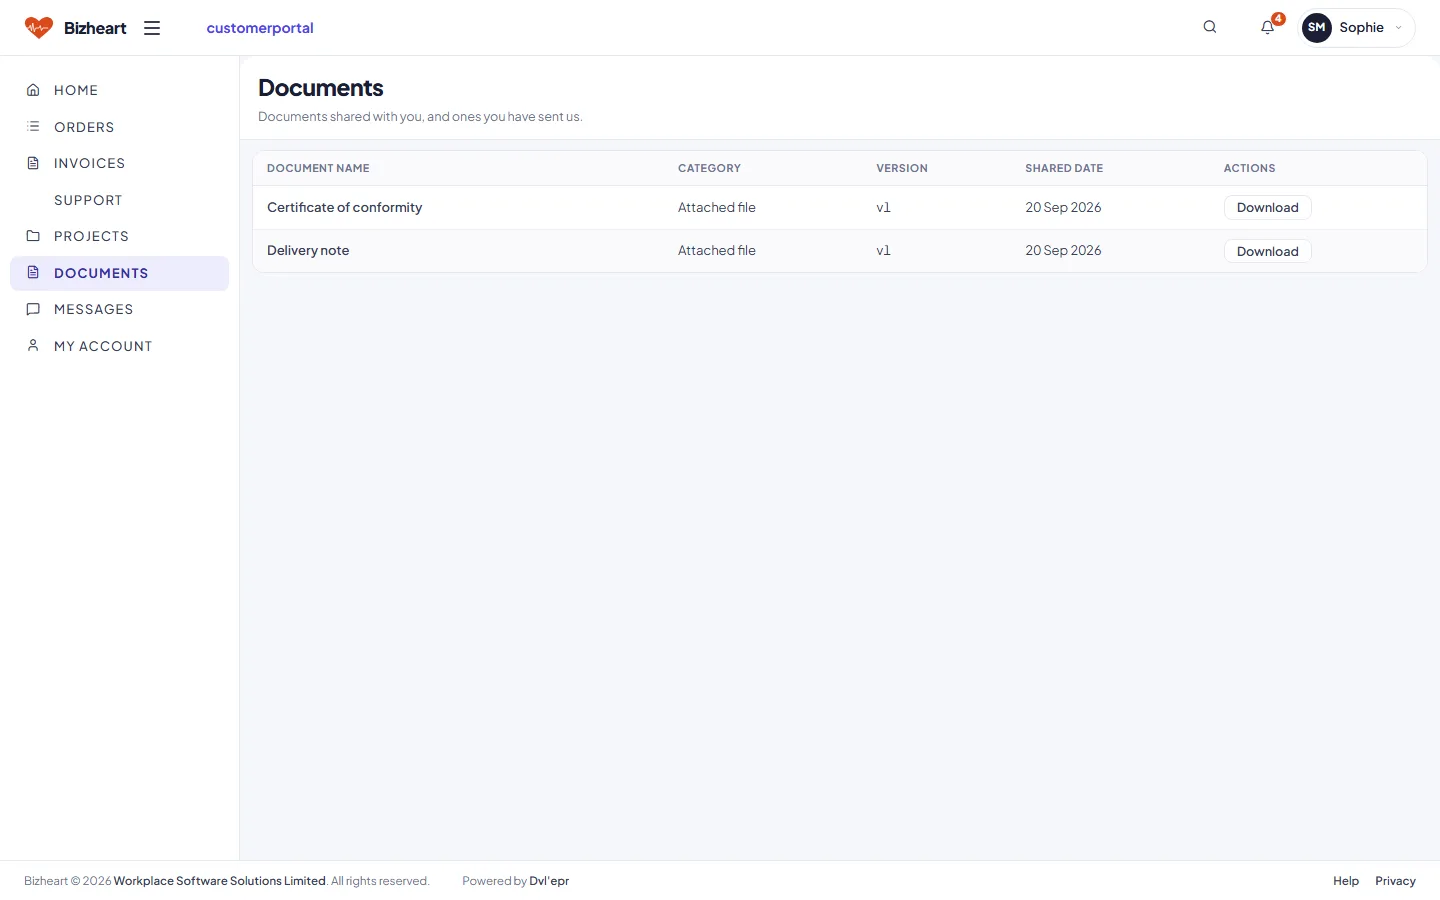This screenshot has height=900, width=1440.
Task: Click 'Attached file' in Certificate of conformity row
Action: click(717, 208)
